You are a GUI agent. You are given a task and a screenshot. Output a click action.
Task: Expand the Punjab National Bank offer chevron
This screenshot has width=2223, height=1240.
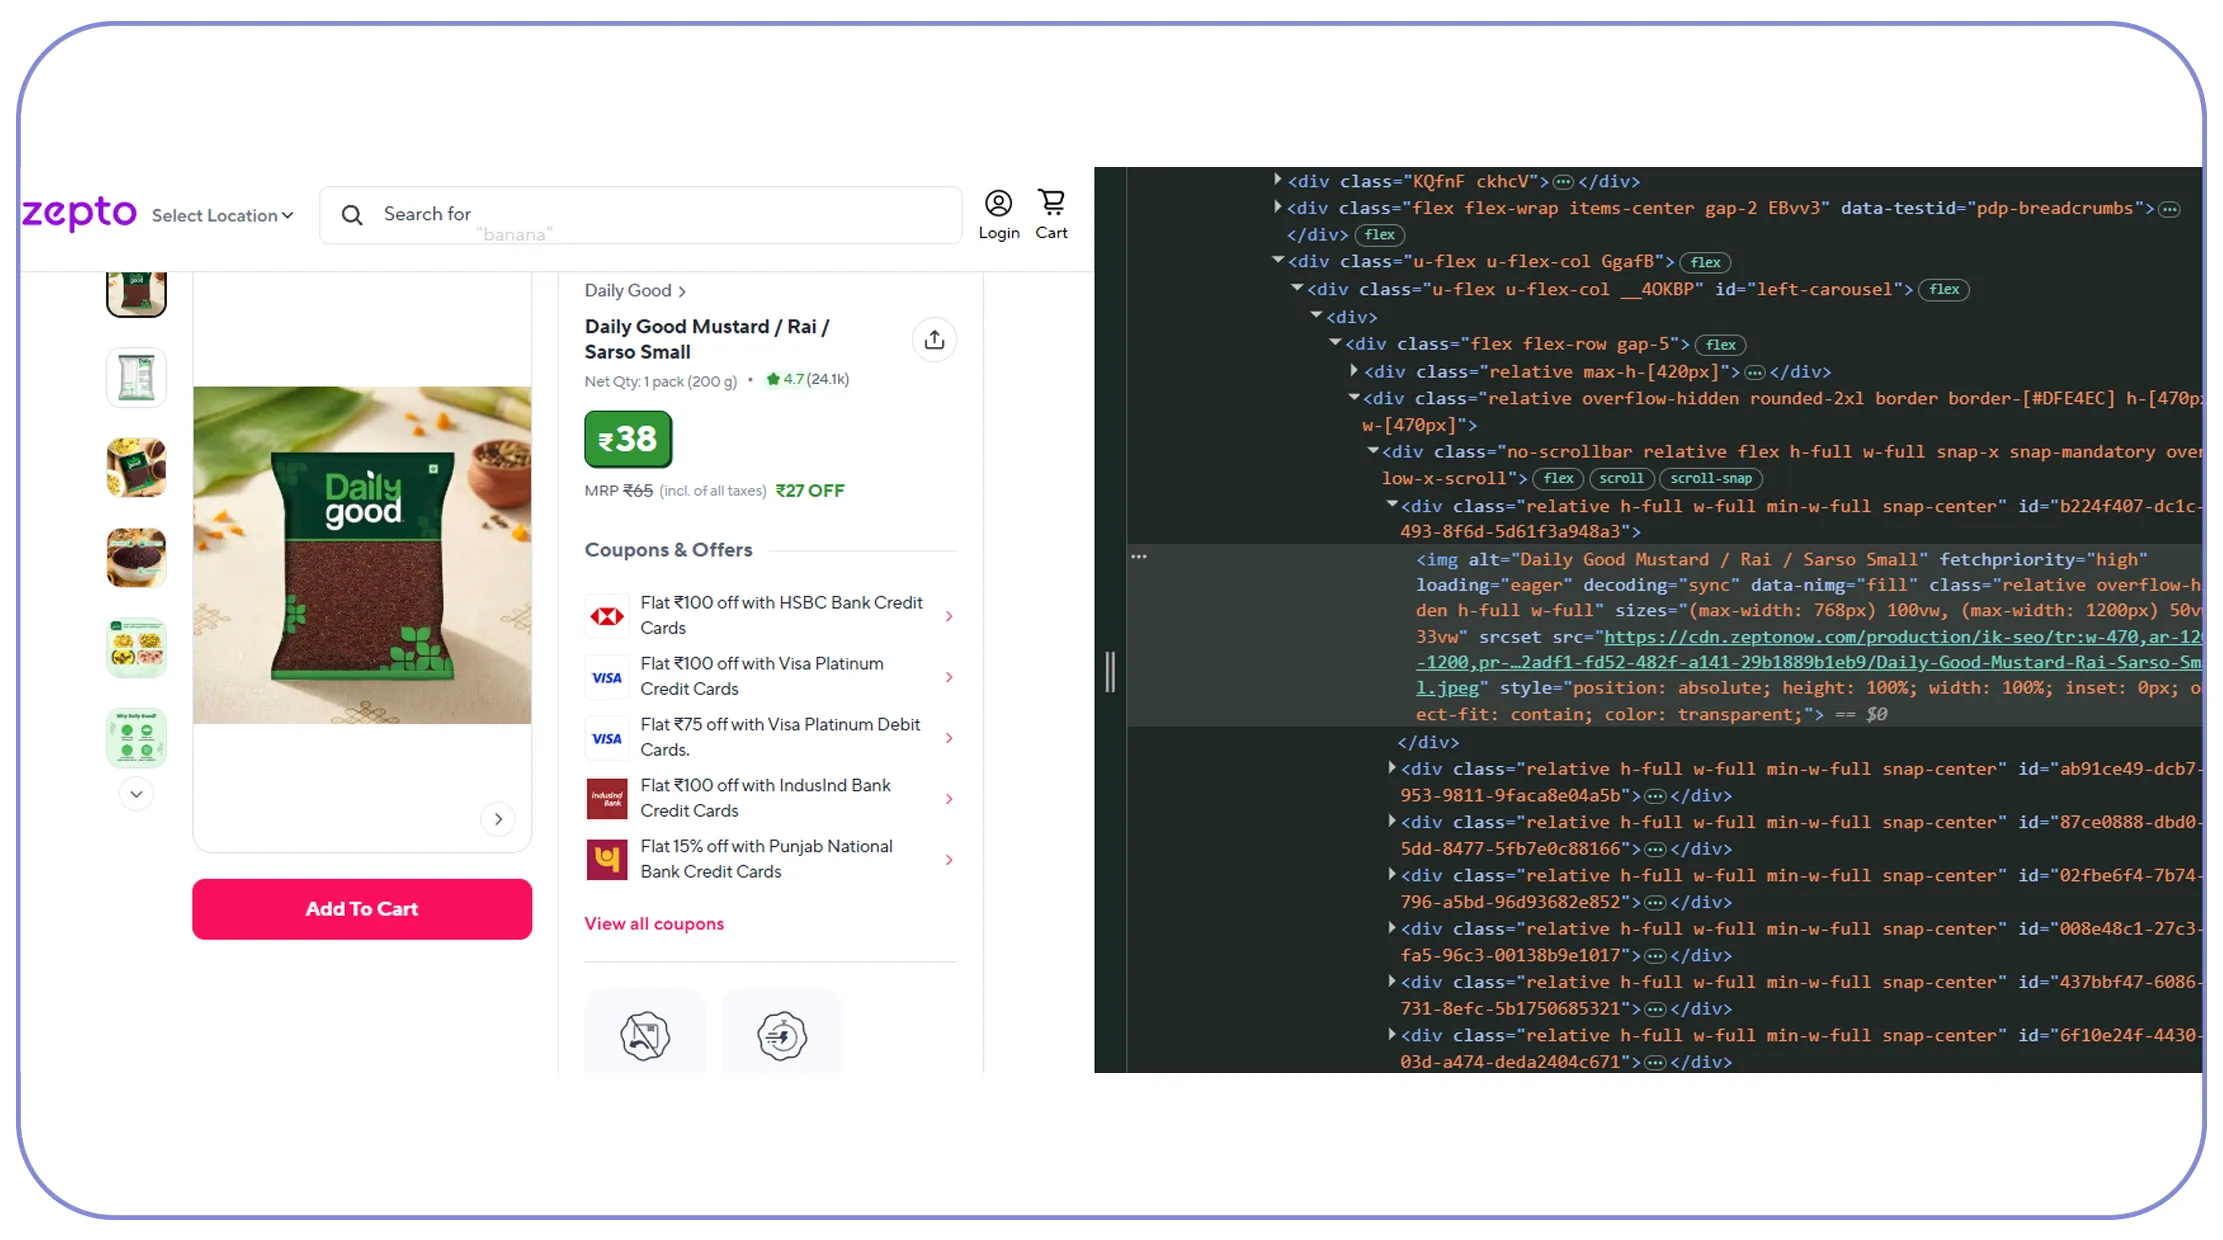click(949, 860)
